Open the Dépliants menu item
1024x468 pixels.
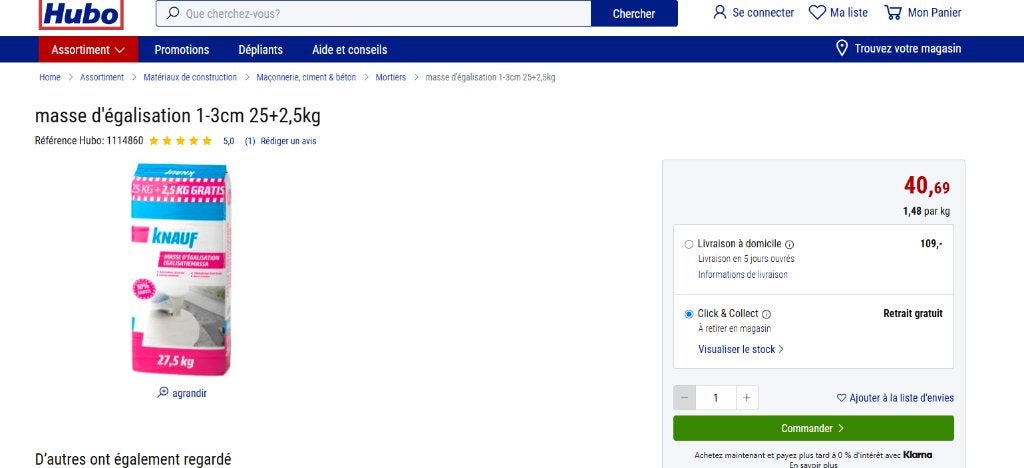click(261, 50)
